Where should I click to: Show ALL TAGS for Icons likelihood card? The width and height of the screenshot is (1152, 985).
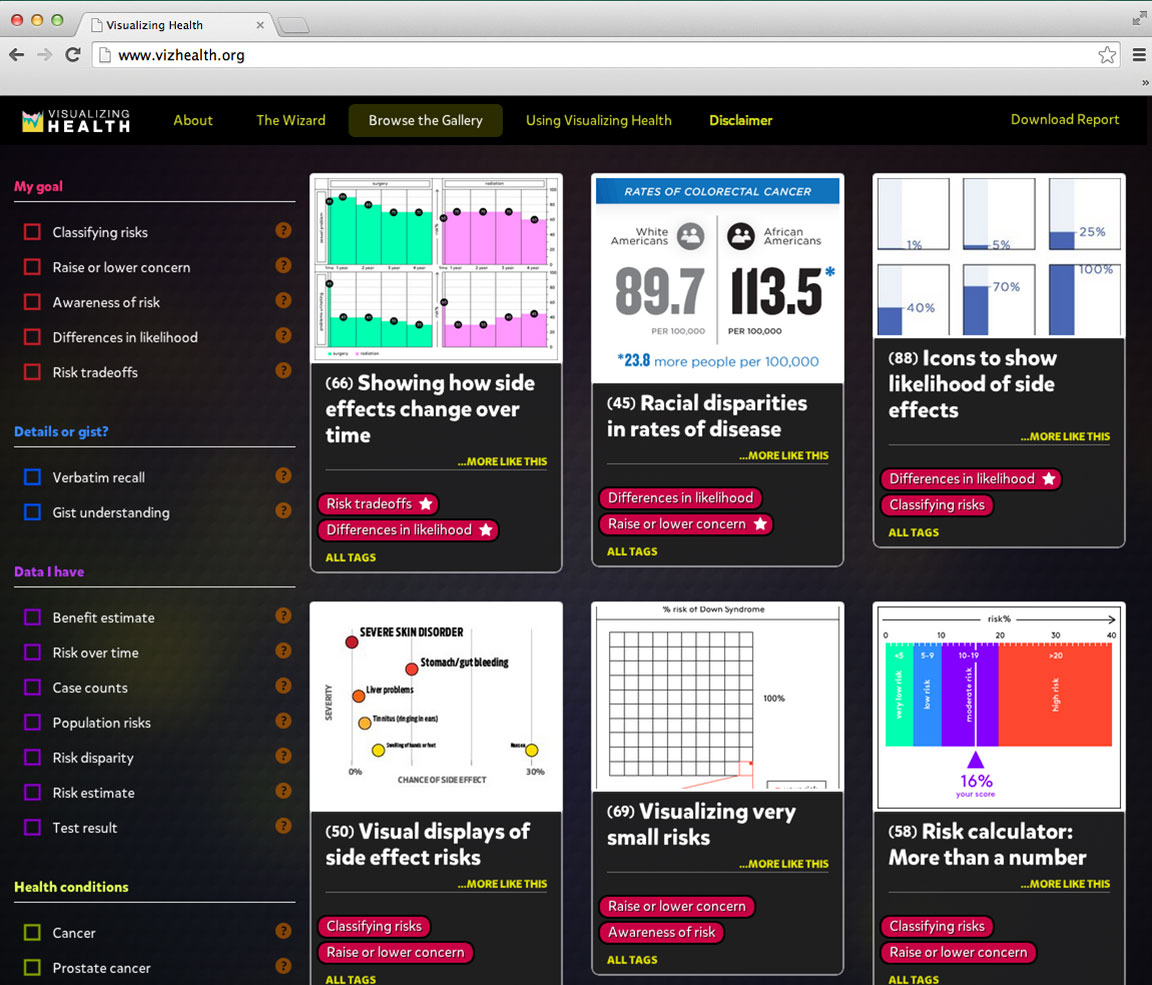coord(914,532)
